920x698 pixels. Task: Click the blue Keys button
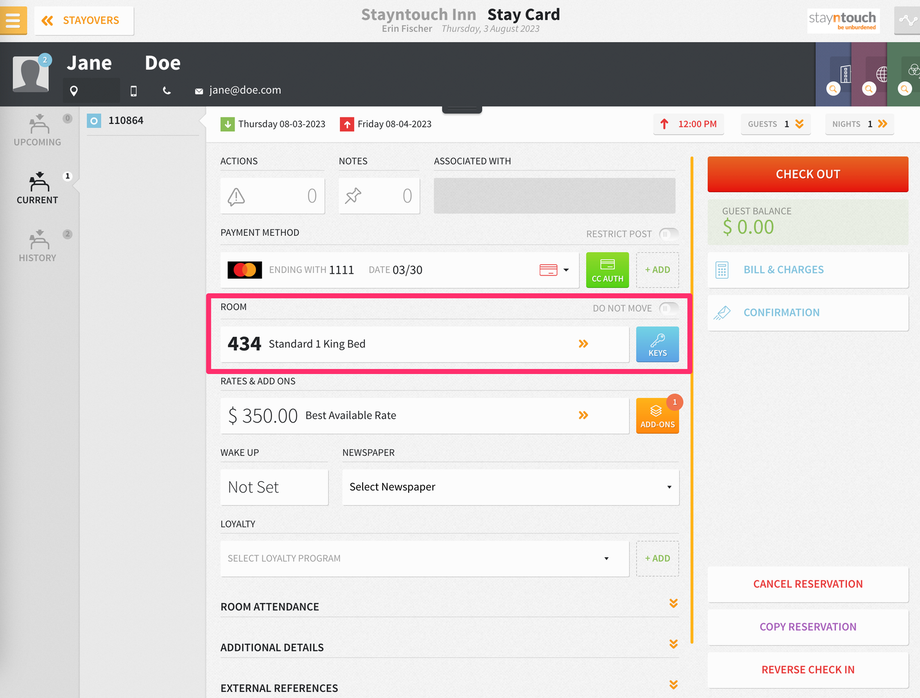(658, 344)
